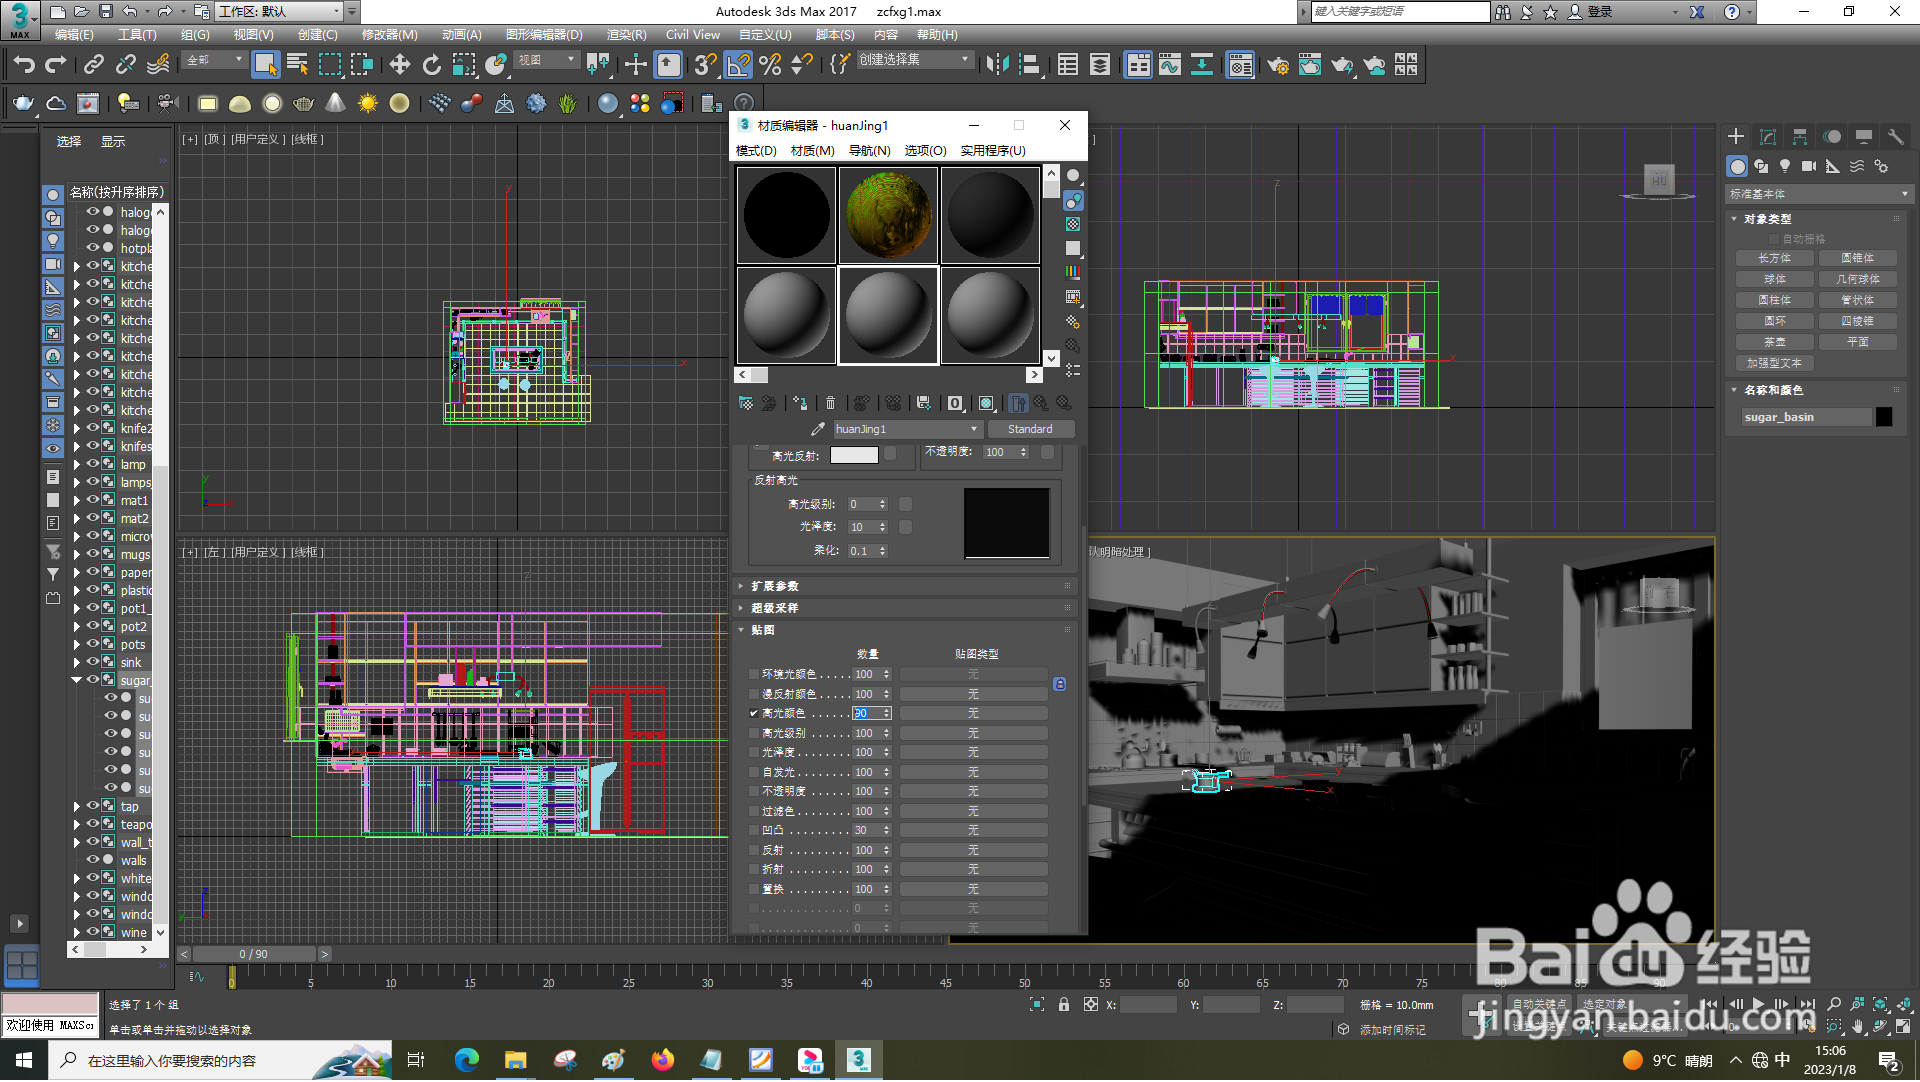Activate the Select Object tool
Viewport: 1920px width, 1082px height.
tap(265, 65)
